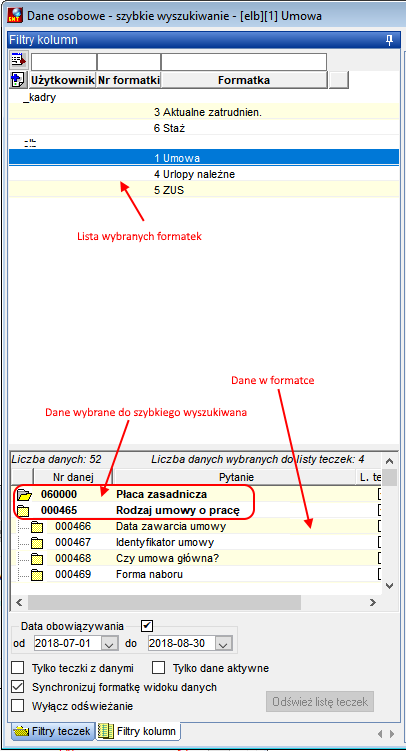Screen dimensions: 406x751
Task: Toggle L. teczek checkbox for Forma naboru
Action: pyautogui.click(x=380, y=574)
